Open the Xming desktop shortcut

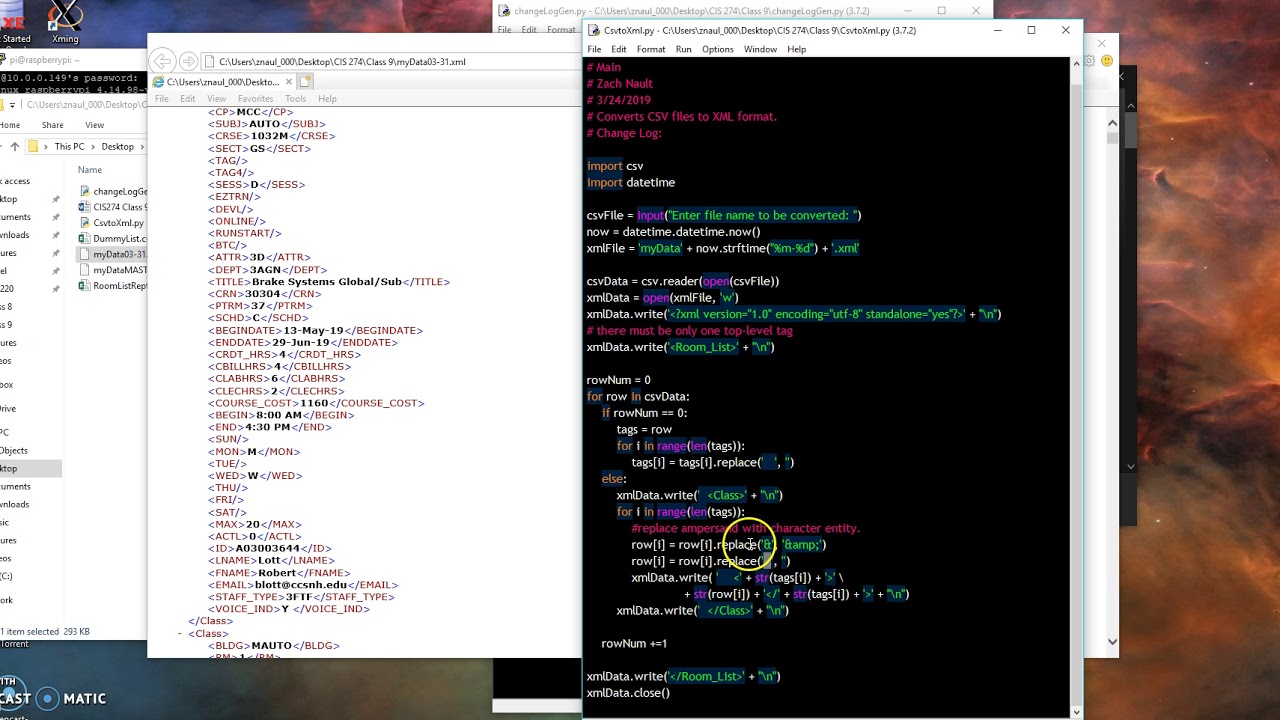pyautogui.click(x=66, y=22)
